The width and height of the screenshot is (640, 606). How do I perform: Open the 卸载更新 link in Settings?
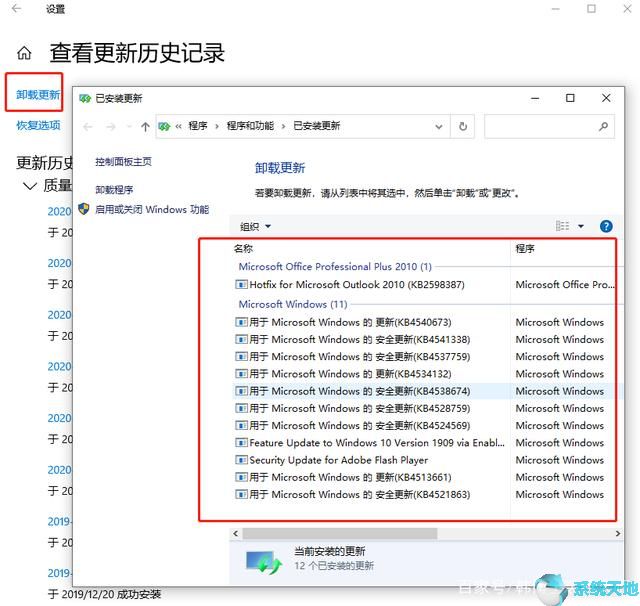point(38,95)
